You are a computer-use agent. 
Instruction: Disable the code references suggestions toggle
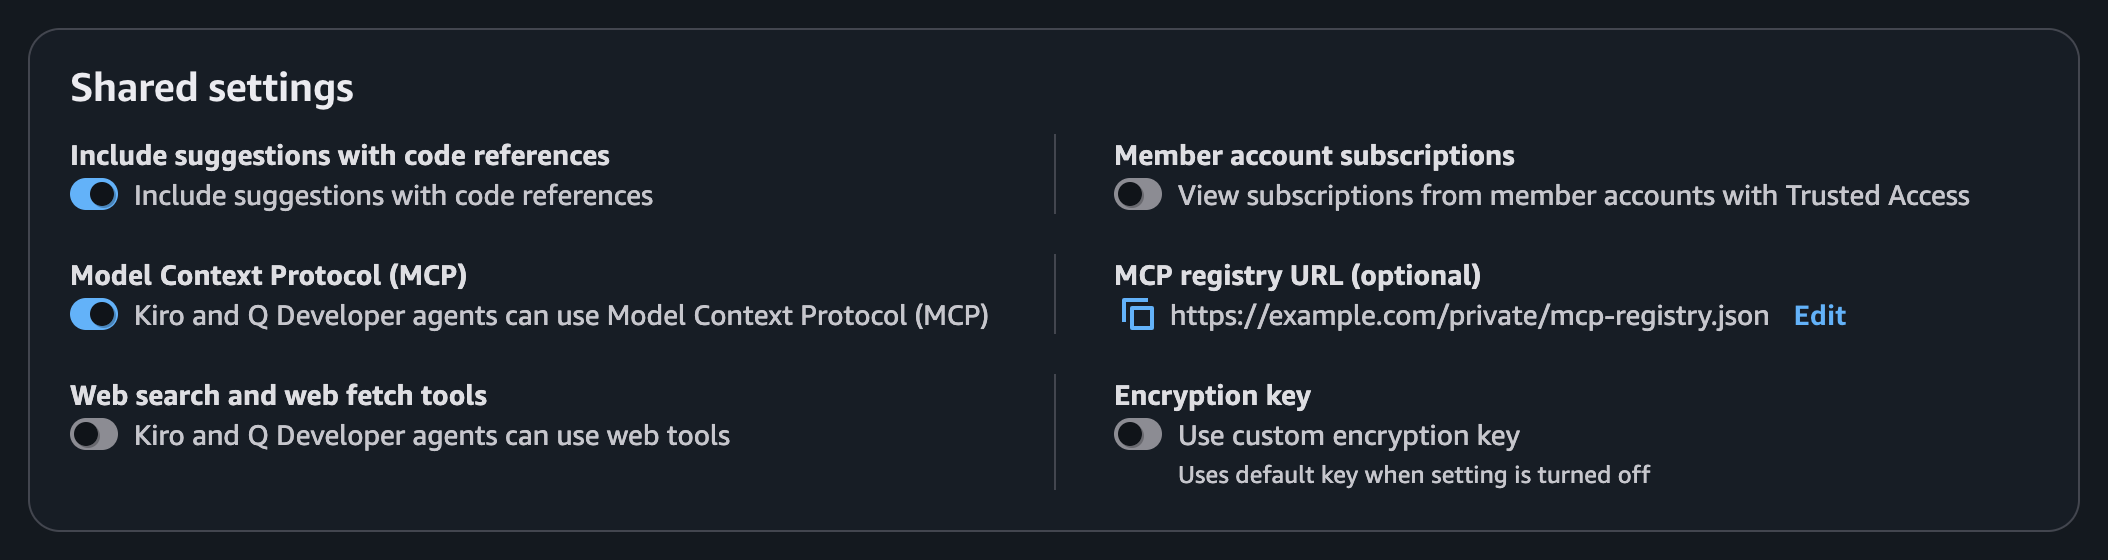94,195
